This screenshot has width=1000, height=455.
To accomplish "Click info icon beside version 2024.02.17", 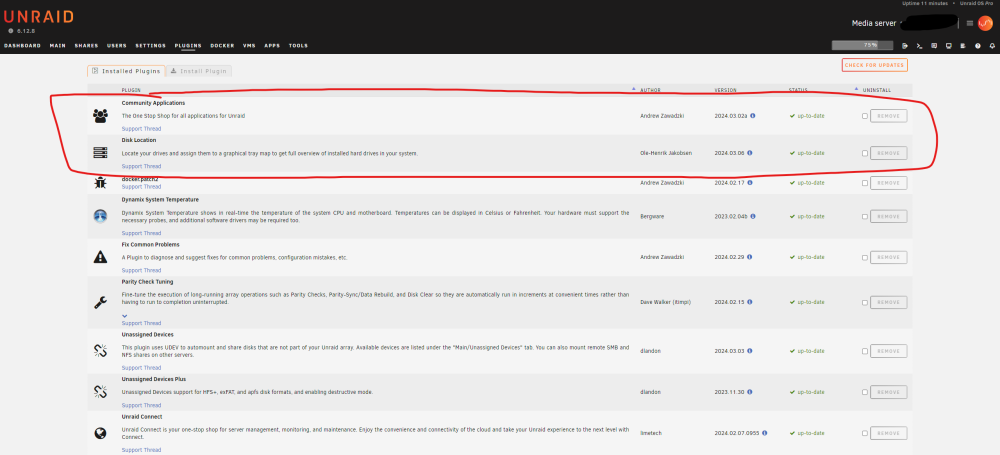I will pyautogui.click(x=749, y=183).
